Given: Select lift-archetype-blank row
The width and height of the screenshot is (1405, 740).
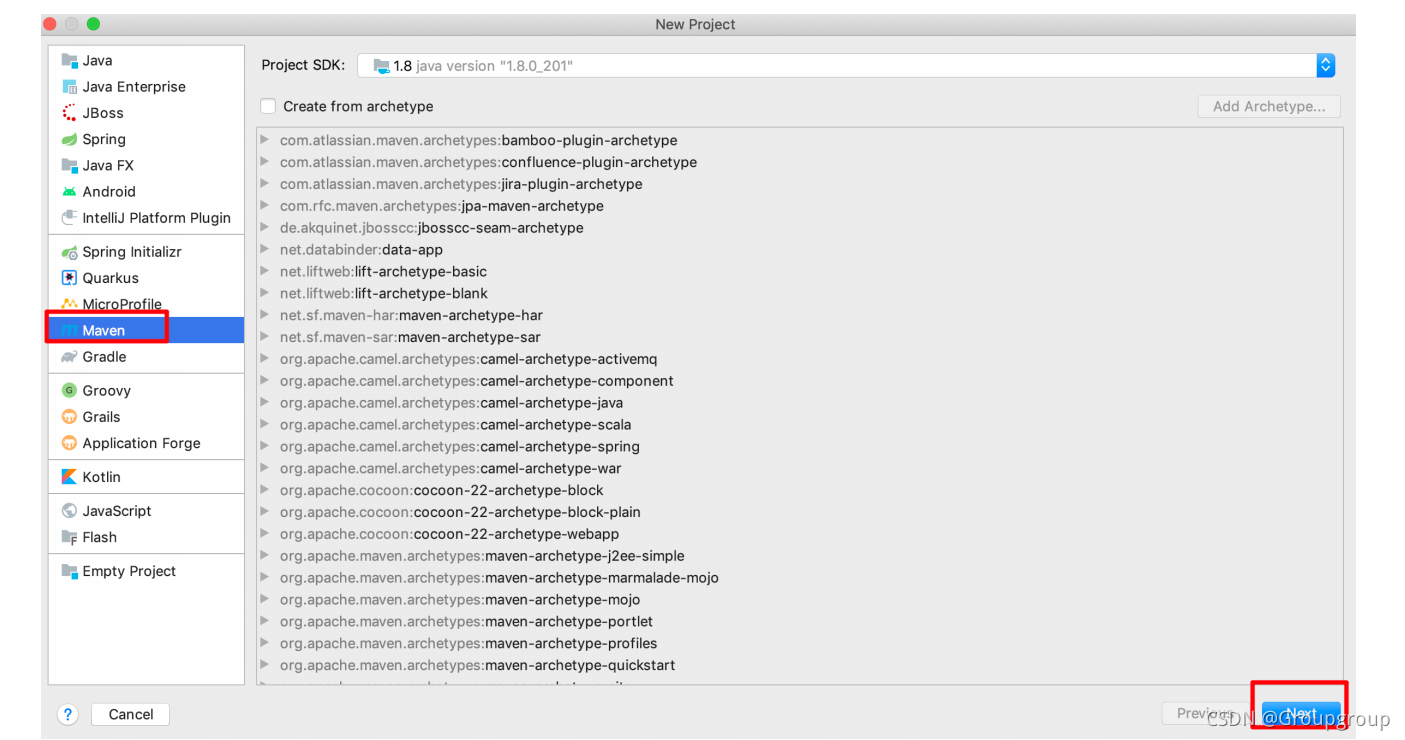Looking at the screenshot, I should click(799, 293).
